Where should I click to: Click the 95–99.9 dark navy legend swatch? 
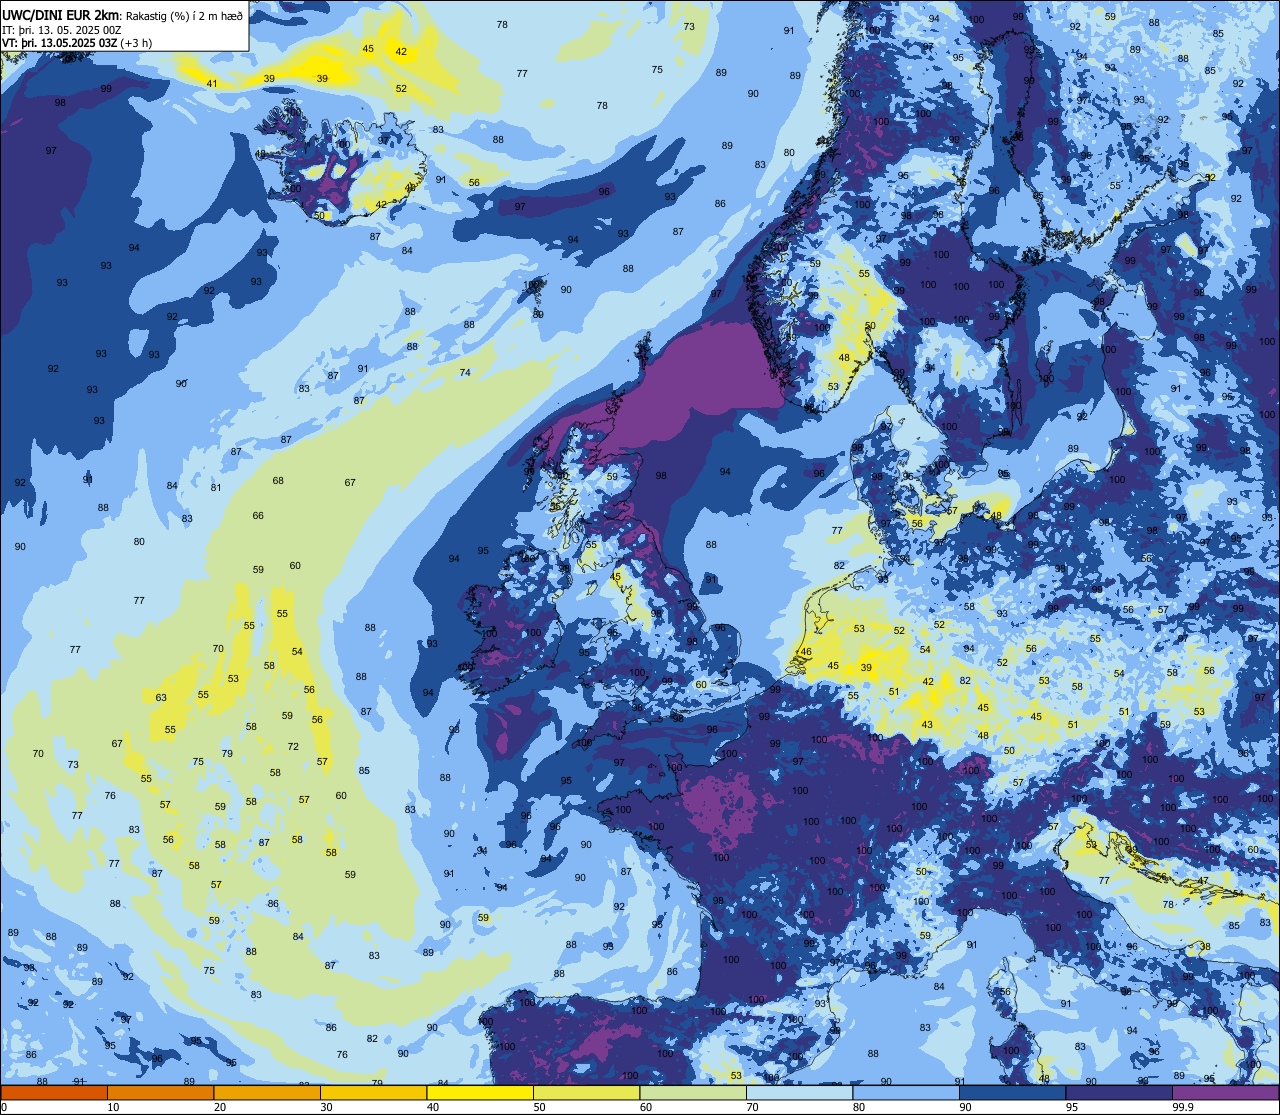(x=1119, y=1092)
